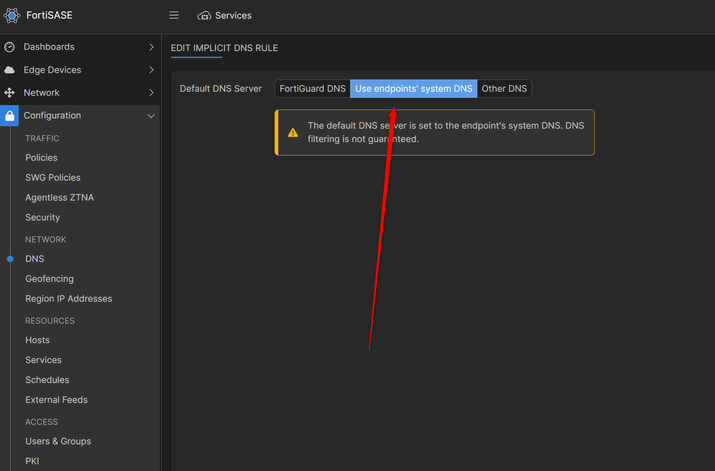Screen dimensions: 715x471
Task: Open External Feeds resource page
Action: pos(56,400)
